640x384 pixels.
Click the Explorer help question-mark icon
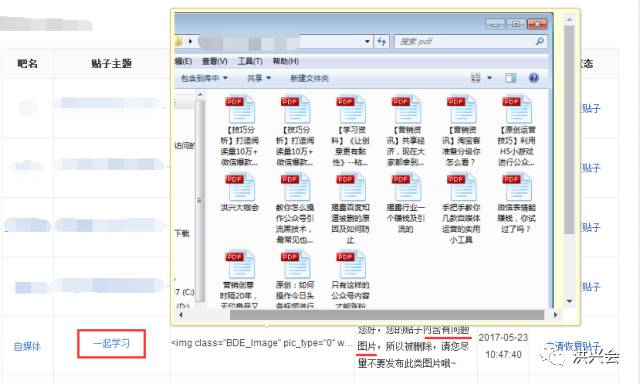tap(533, 78)
